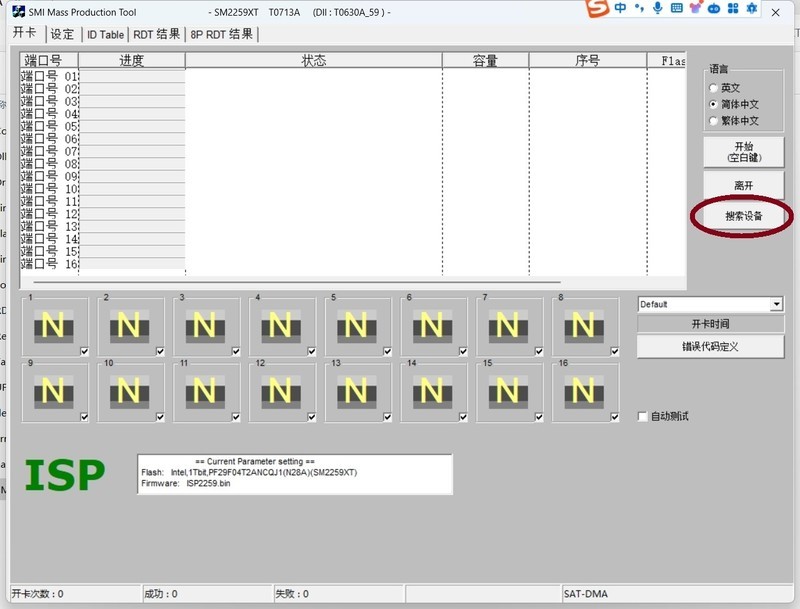Uncheck the port 8 enable checkbox

click(x=615, y=351)
